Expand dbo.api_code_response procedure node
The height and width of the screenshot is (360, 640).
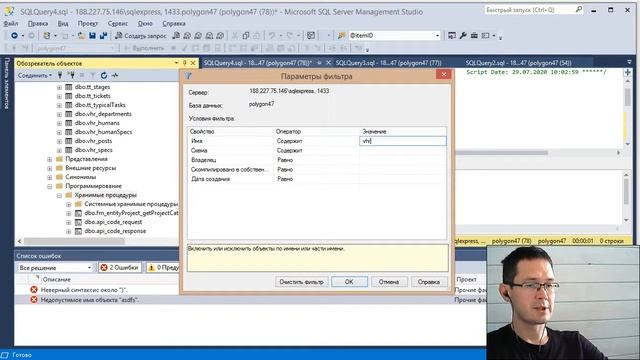tap(69, 231)
